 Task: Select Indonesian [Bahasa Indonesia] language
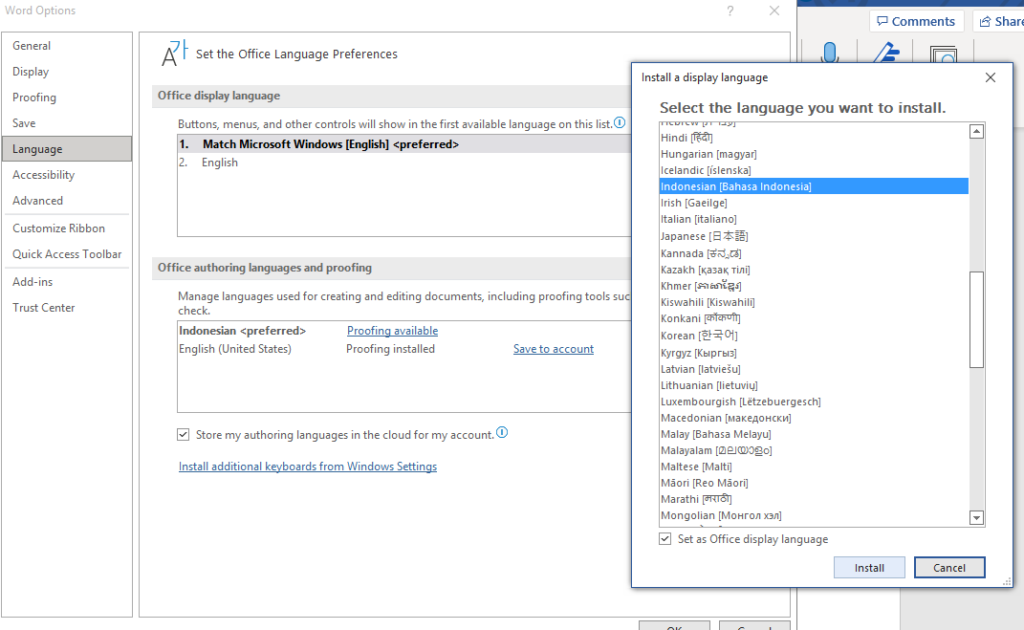point(814,187)
